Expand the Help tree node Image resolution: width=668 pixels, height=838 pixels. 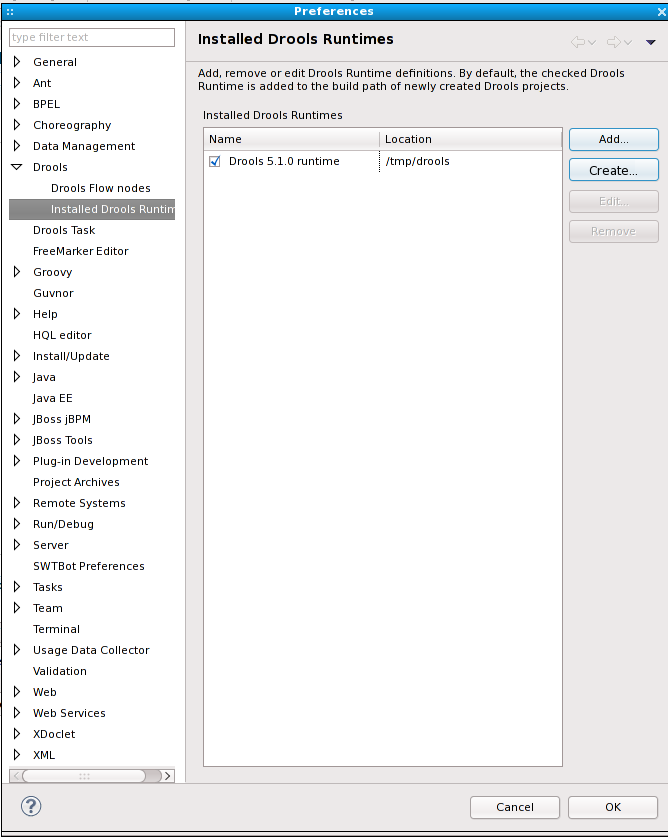[17, 314]
